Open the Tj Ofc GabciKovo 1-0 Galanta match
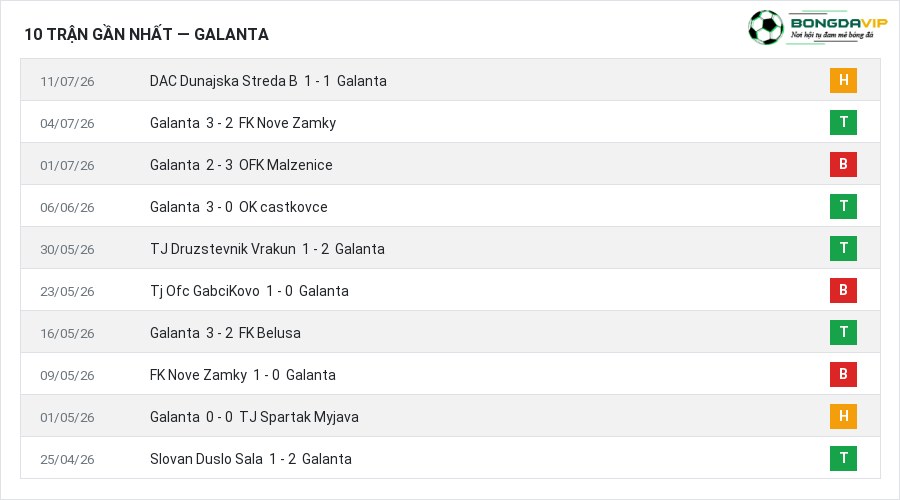 pos(249,291)
